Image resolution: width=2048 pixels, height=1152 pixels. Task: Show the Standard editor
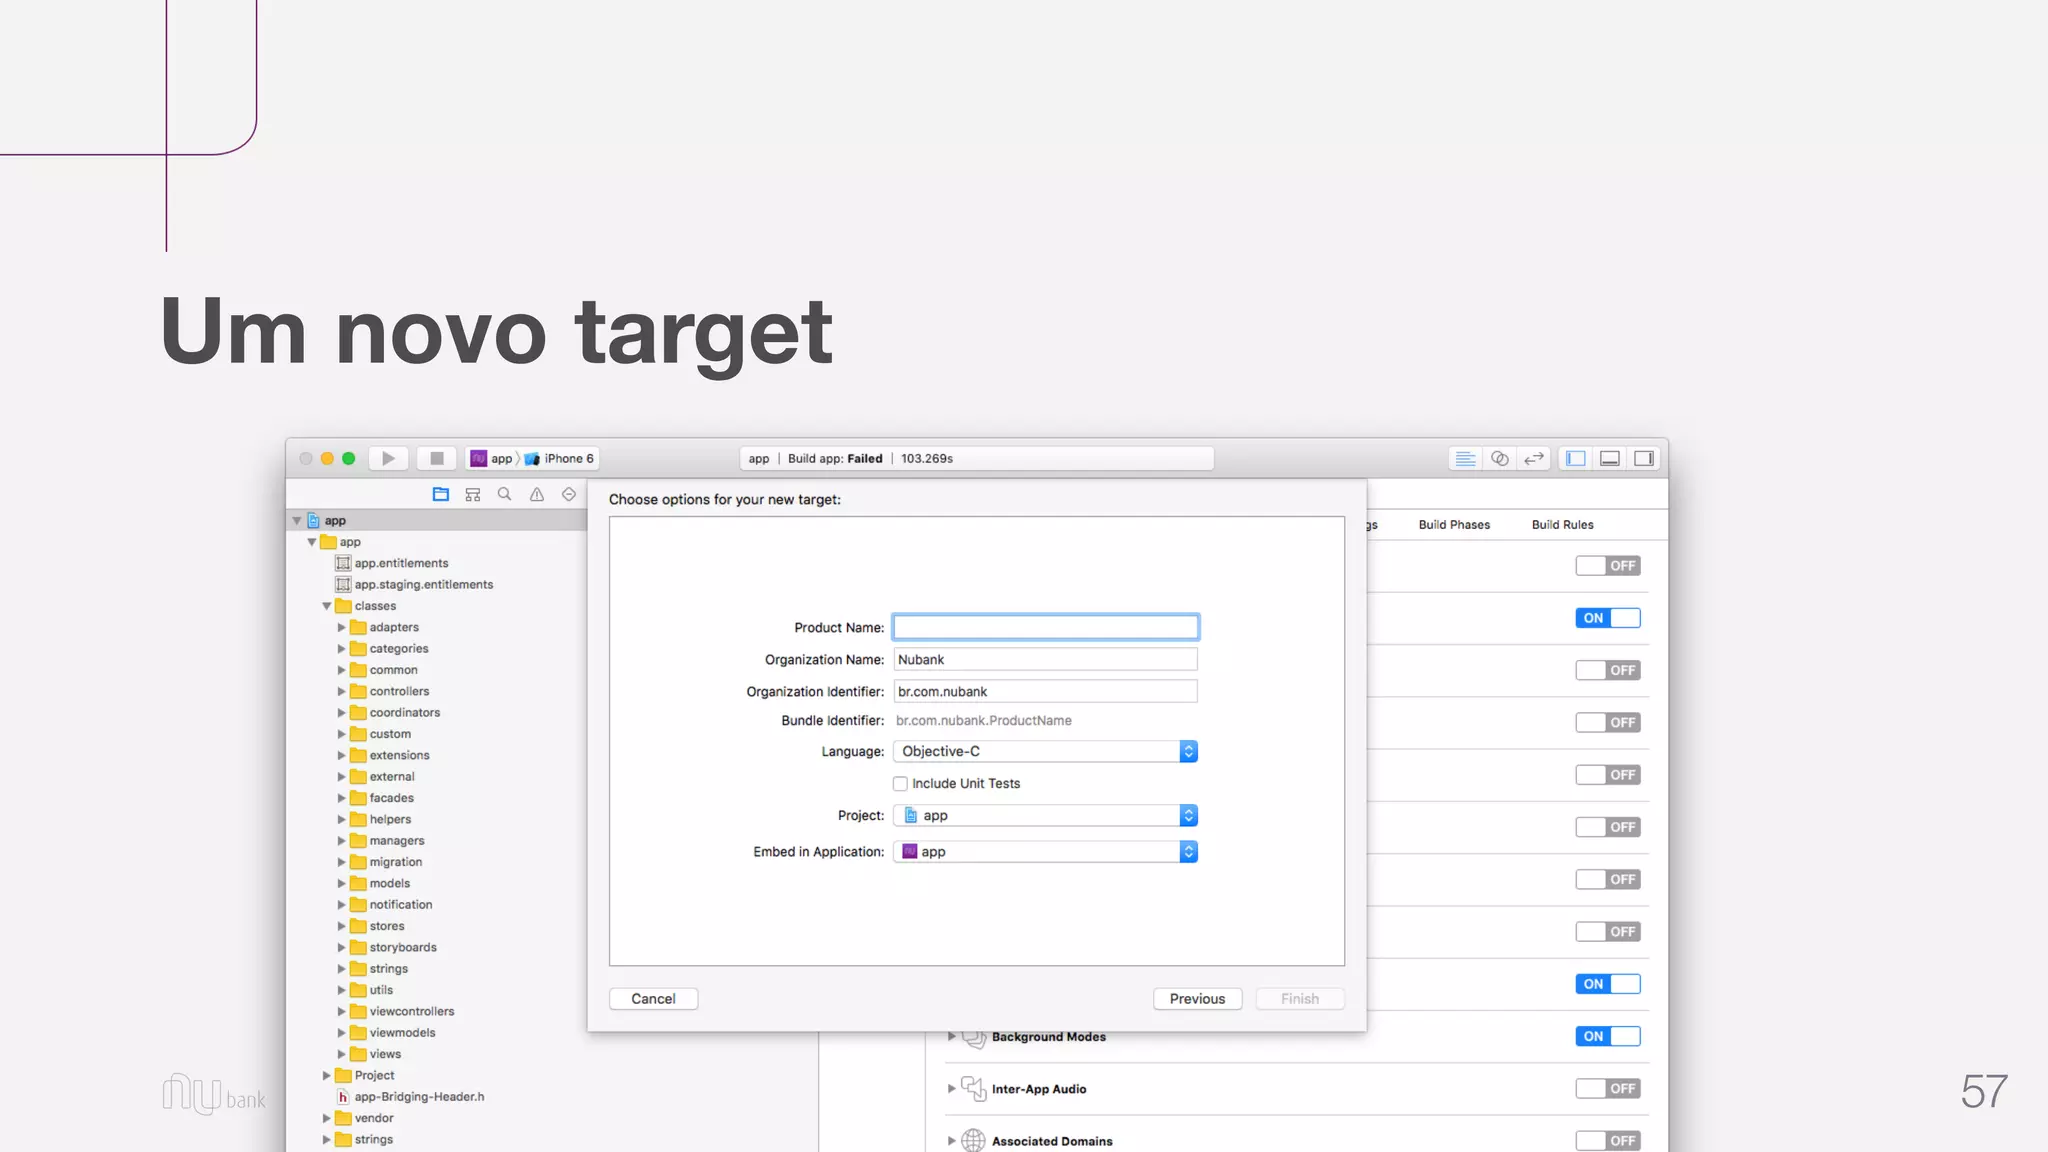click(1465, 458)
